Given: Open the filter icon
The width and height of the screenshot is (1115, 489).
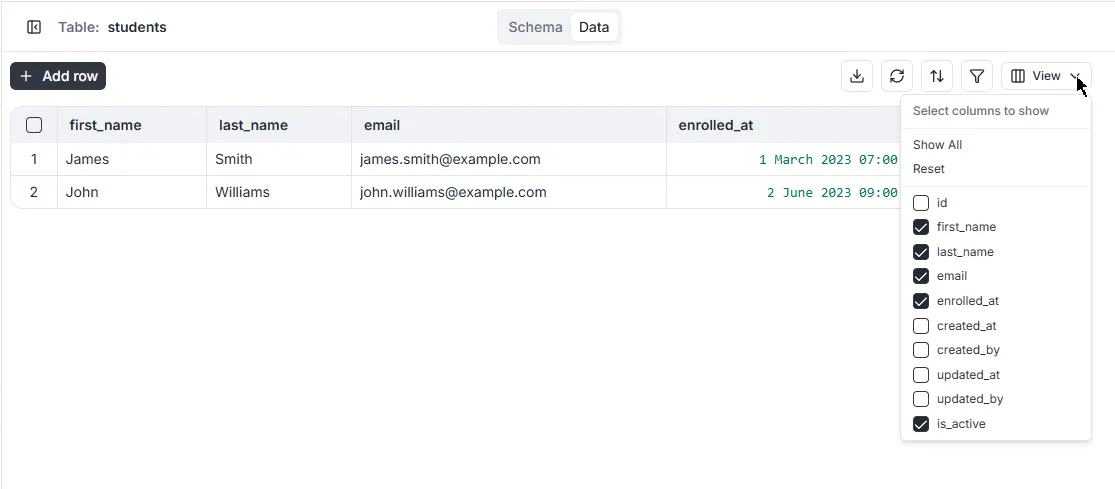Looking at the screenshot, I should pyautogui.click(x=977, y=76).
